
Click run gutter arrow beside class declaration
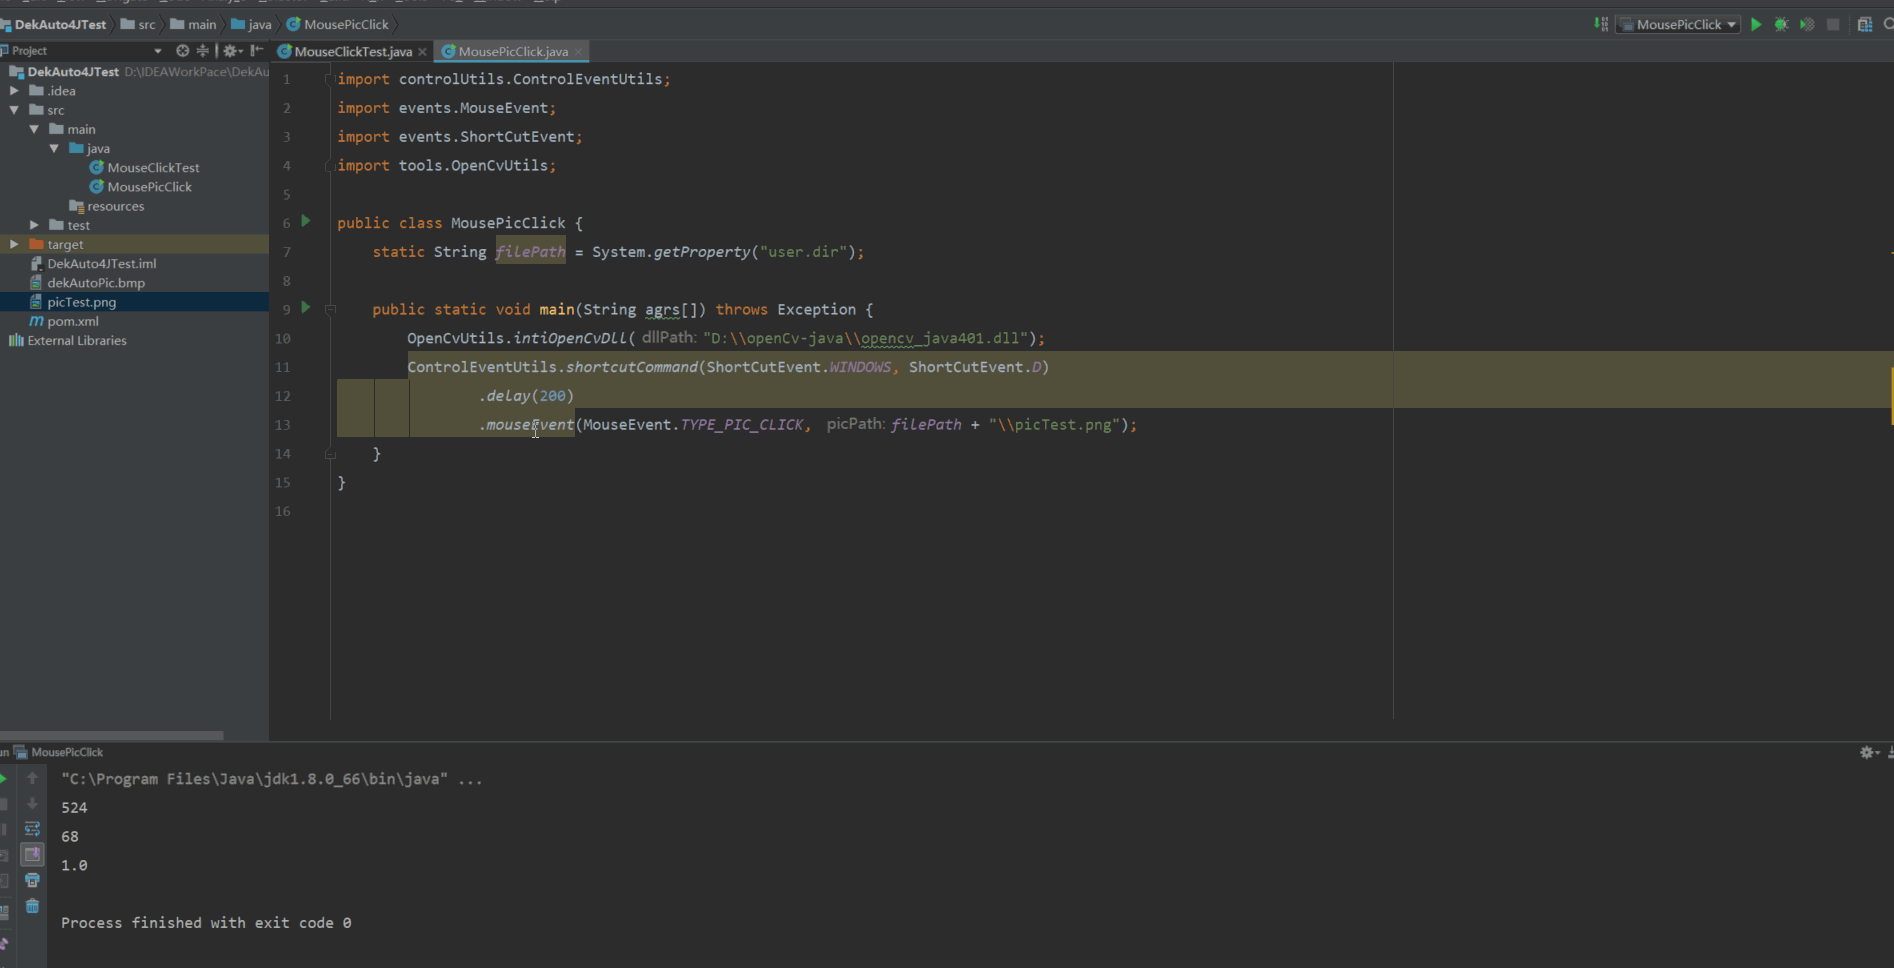[x=306, y=221]
